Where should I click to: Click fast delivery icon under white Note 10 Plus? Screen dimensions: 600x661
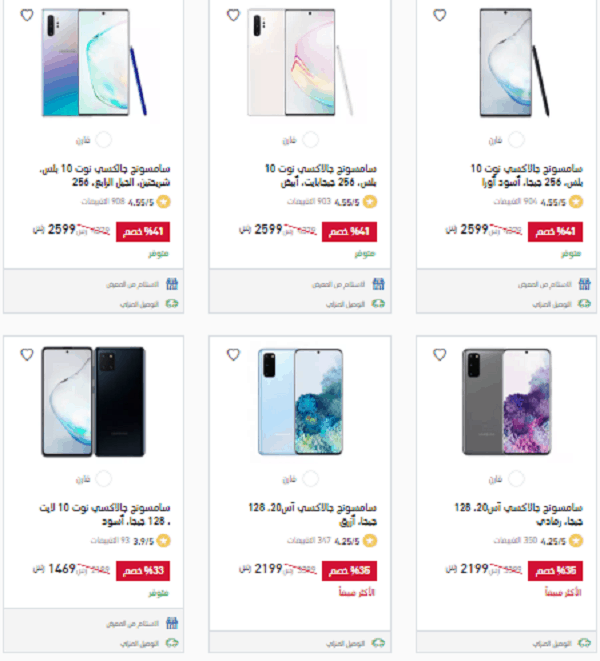coord(378,304)
